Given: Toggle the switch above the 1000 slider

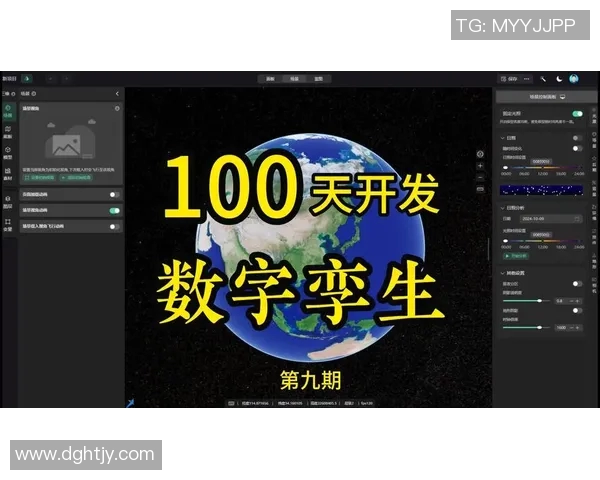Looking at the screenshot, I should [x=577, y=310].
